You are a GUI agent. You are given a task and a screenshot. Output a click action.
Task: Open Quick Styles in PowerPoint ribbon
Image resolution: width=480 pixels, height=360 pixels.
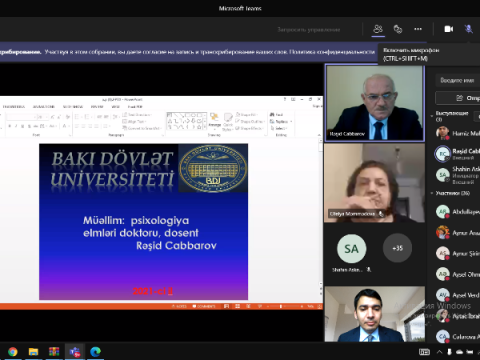tap(228, 122)
